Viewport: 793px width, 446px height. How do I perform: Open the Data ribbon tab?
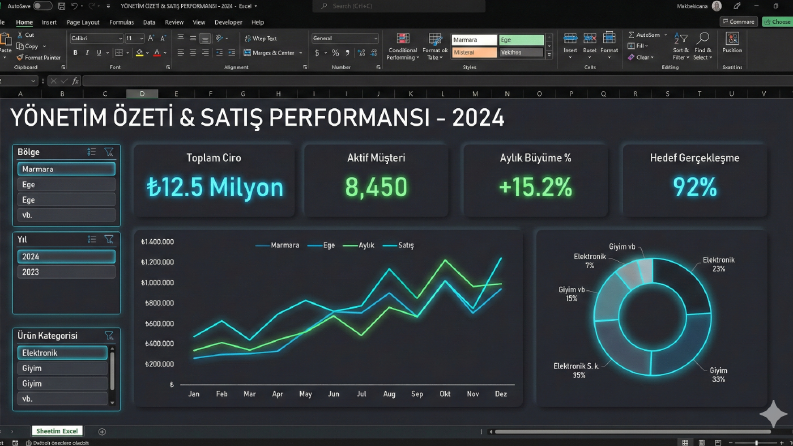pos(149,22)
